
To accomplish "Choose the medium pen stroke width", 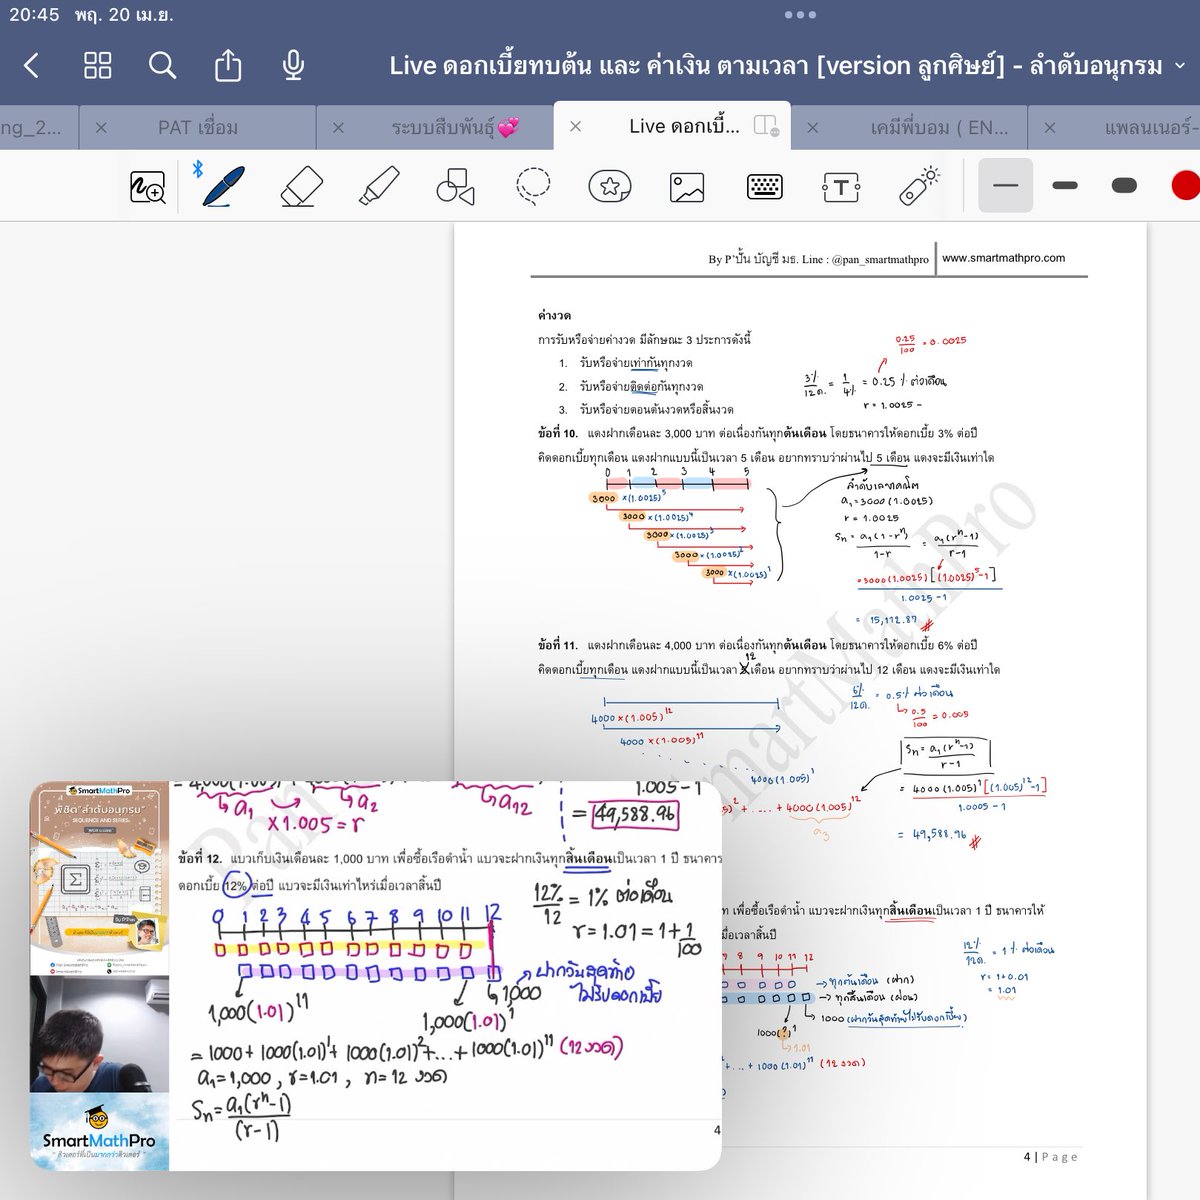I will click(1065, 185).
